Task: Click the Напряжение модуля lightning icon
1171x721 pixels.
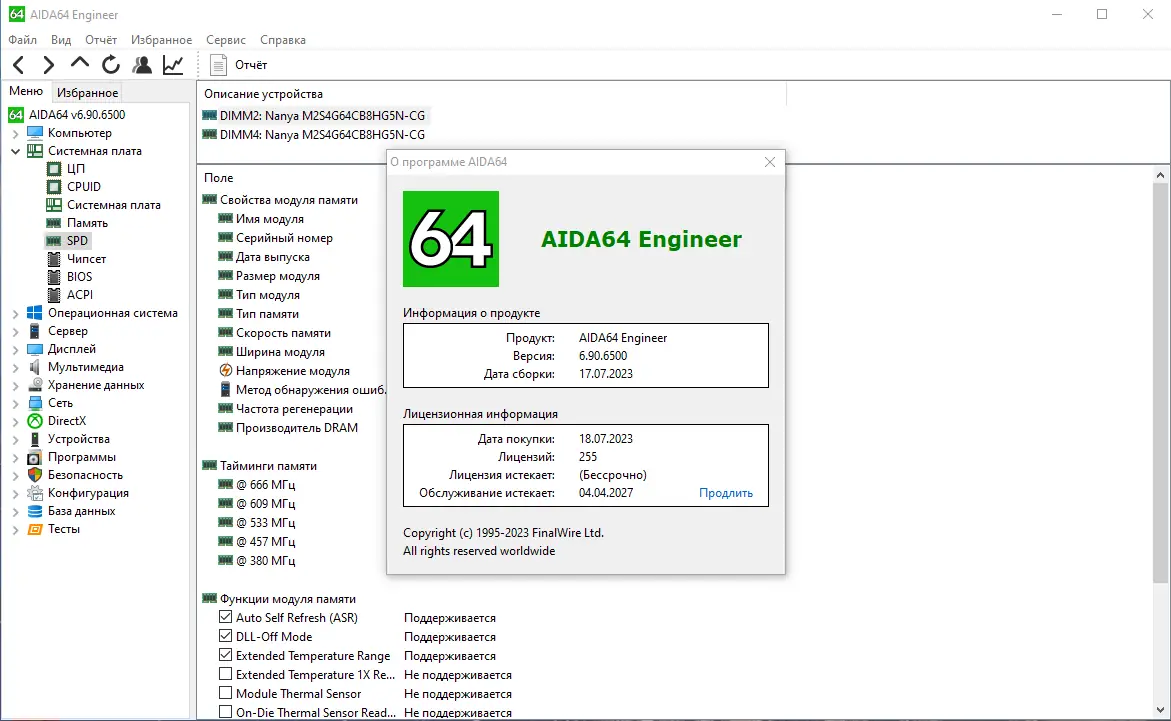Action: click(226, 371)
